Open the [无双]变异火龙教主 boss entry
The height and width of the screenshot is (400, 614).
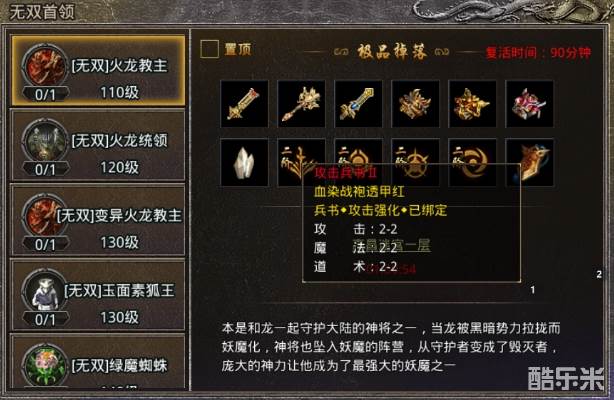click(x=98, y=221)
